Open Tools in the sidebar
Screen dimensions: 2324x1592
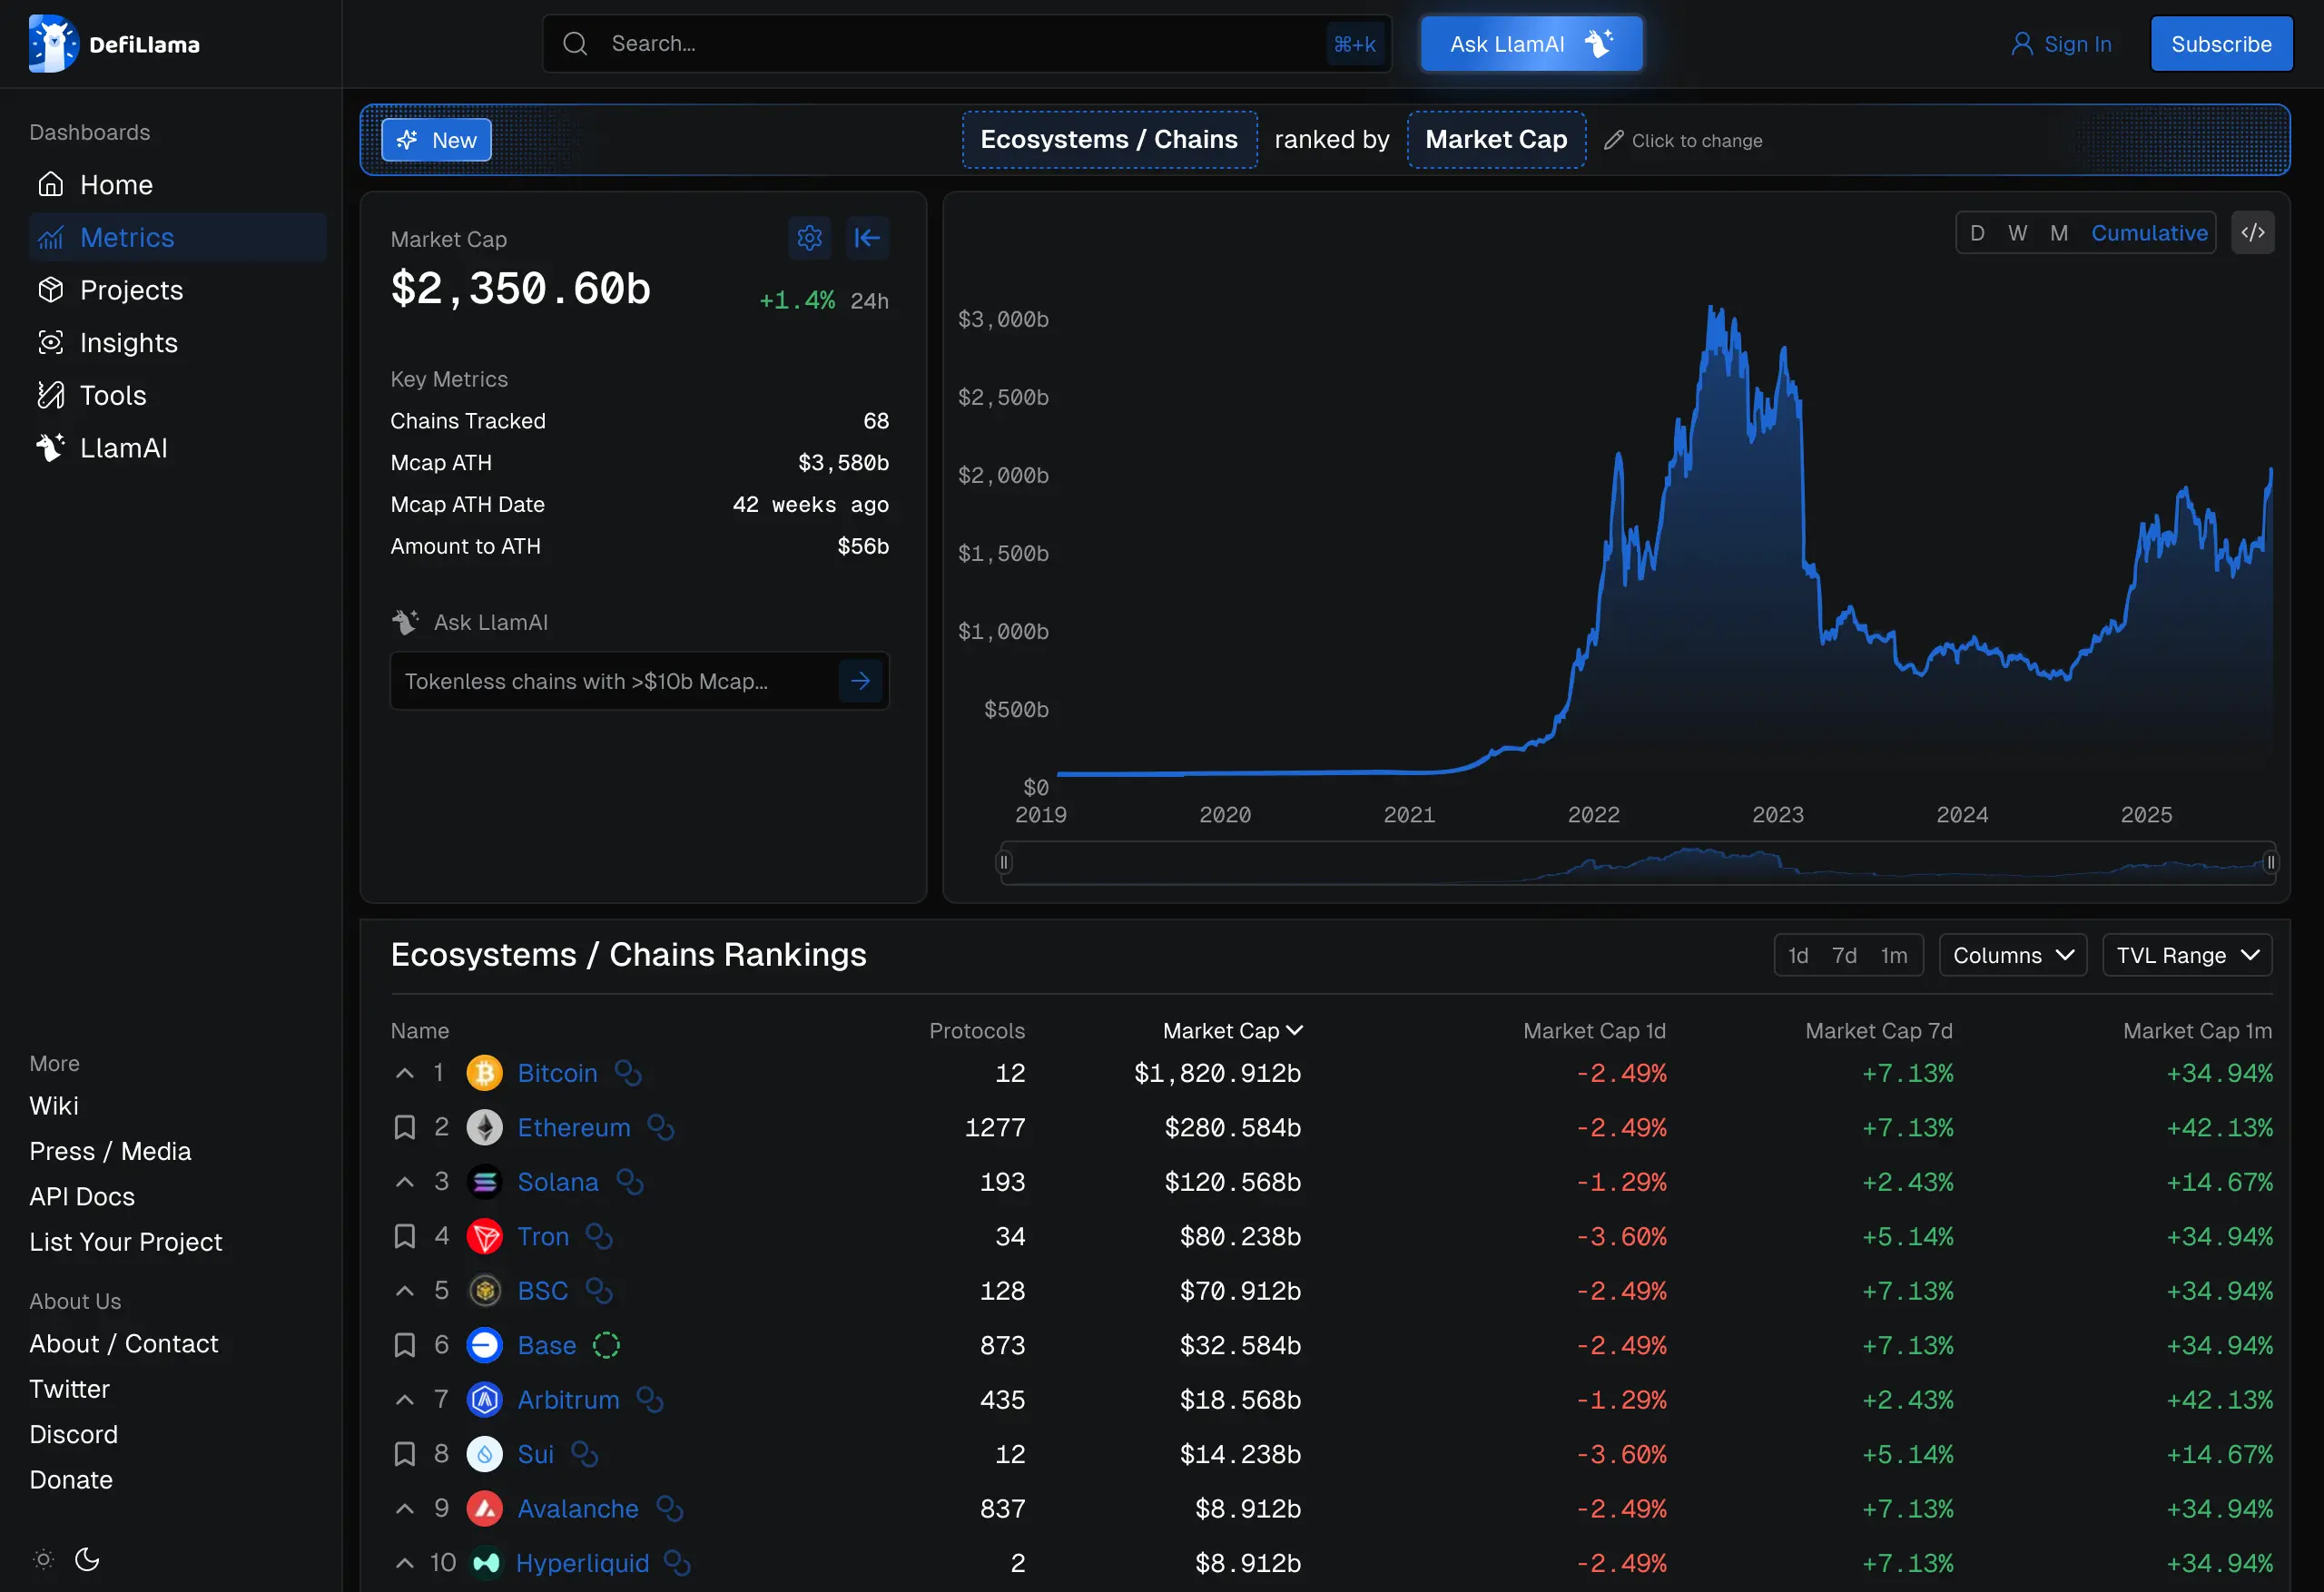pos(177,395)
